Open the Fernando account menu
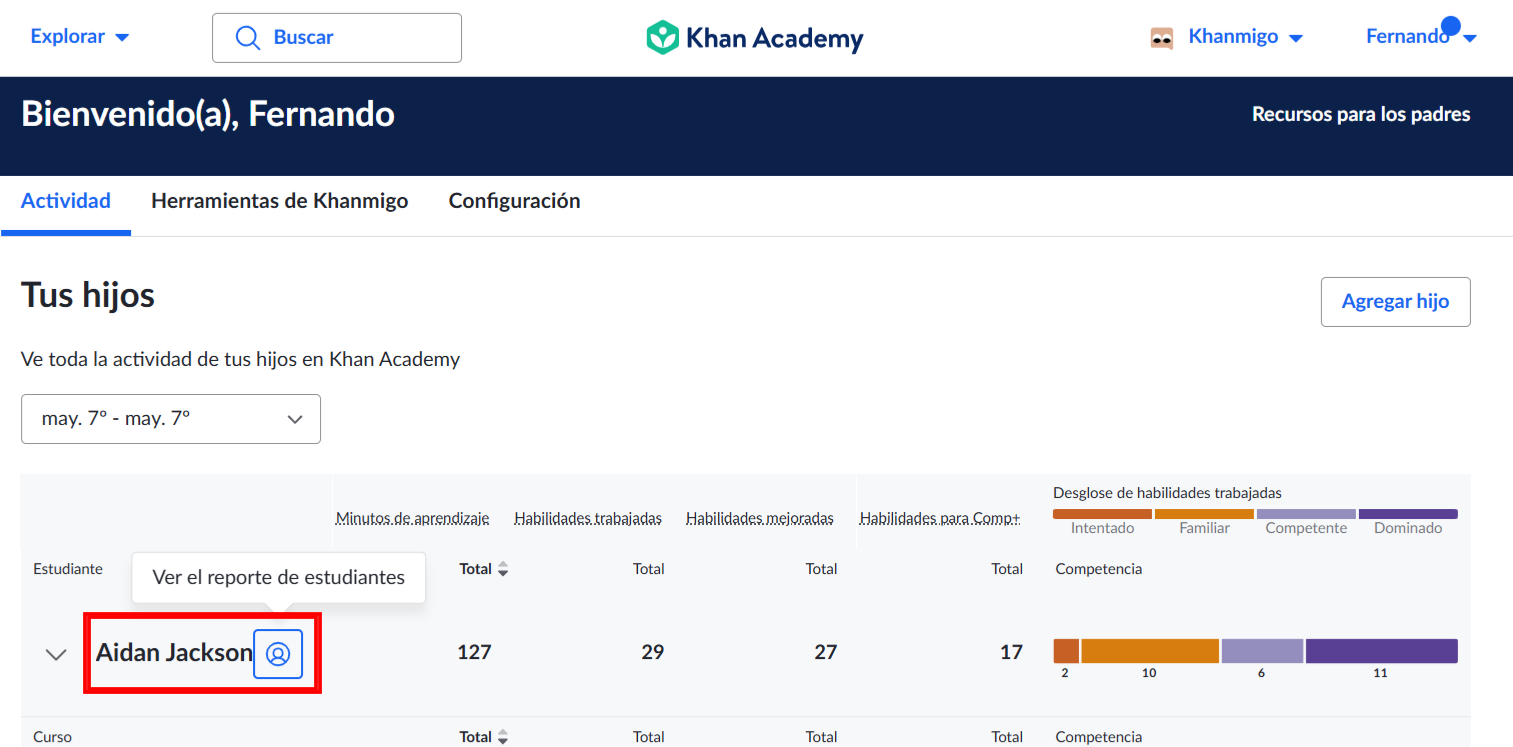The height and width of the screenshot is (747, 1513). [x=1421, y=37]
